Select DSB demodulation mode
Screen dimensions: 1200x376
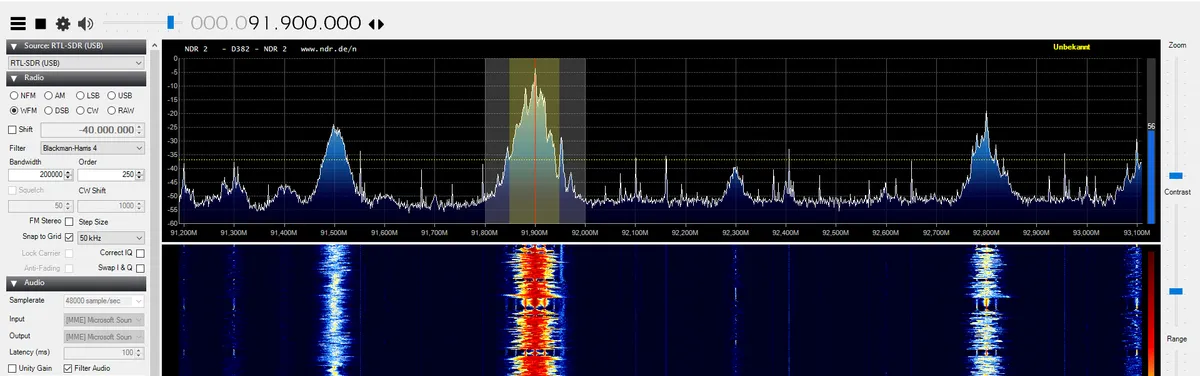(x=56, y=110)
